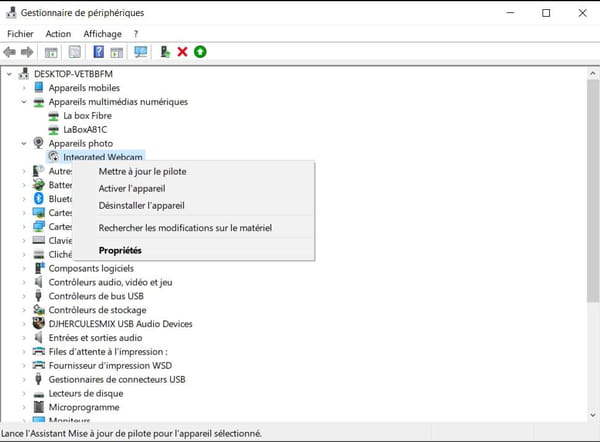This screenshot has width=600, height=442.
Task: Click the scrollbar up arrow
Action: 593,73
